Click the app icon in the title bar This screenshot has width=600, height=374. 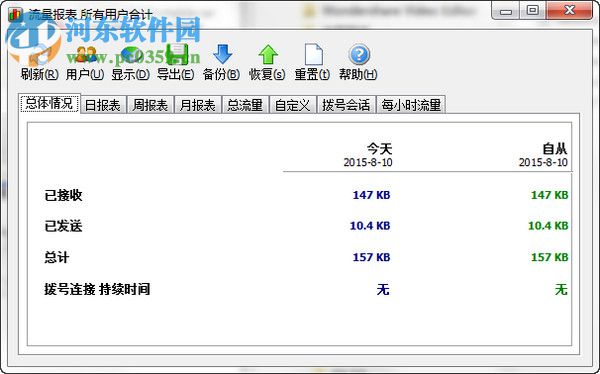(15, 15)
